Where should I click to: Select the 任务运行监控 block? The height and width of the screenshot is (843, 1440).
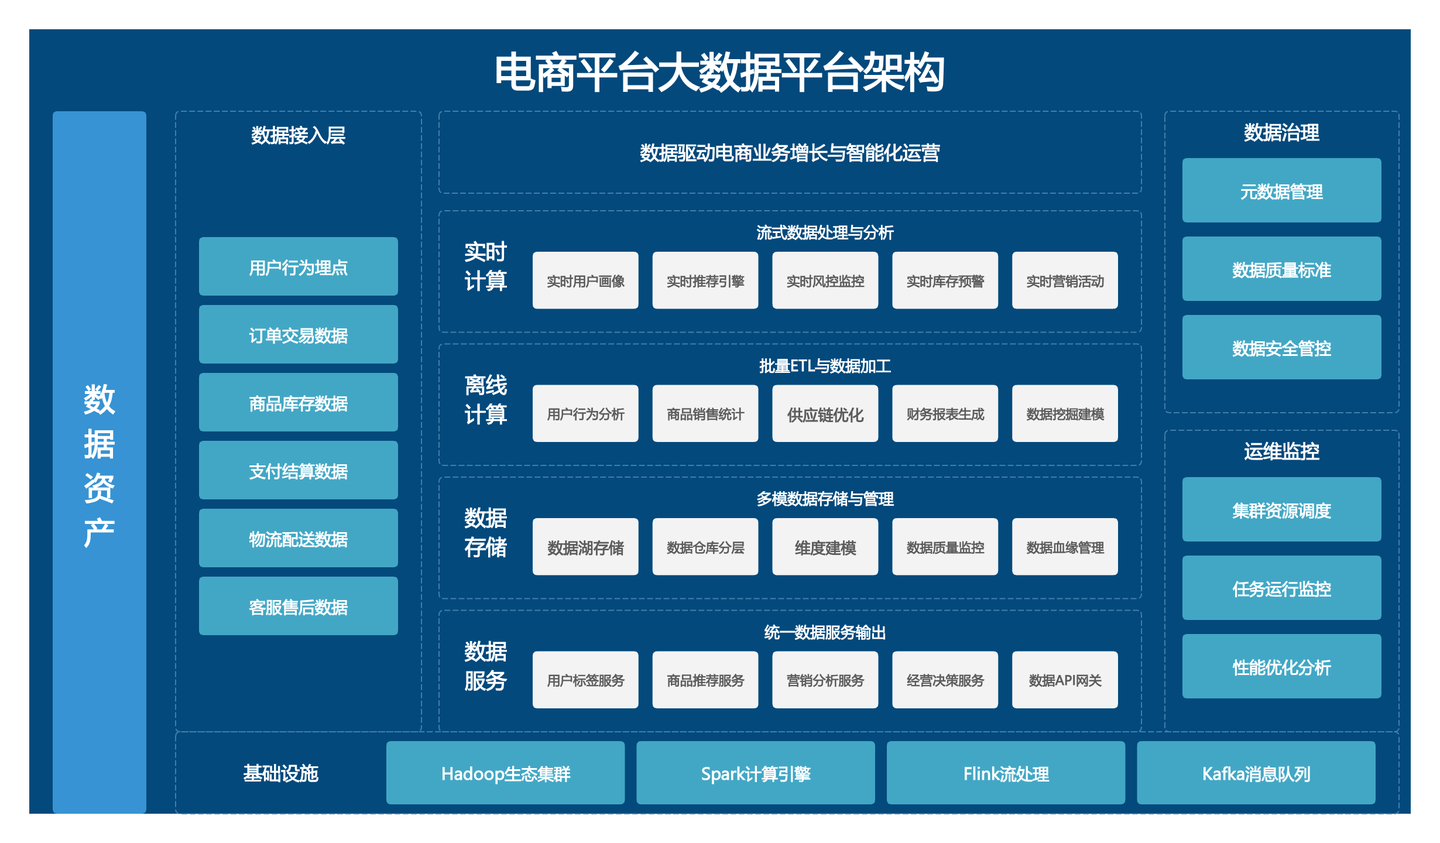(1281, 588)
